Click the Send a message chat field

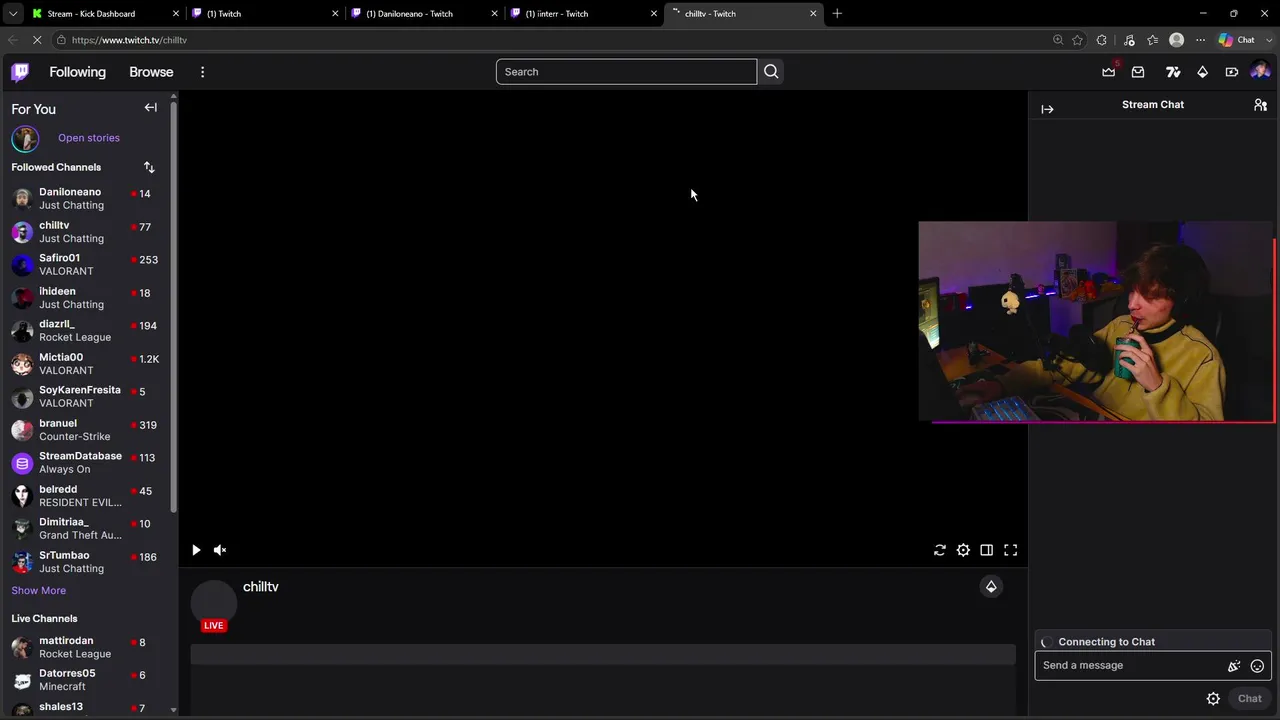pos(1131,666)
